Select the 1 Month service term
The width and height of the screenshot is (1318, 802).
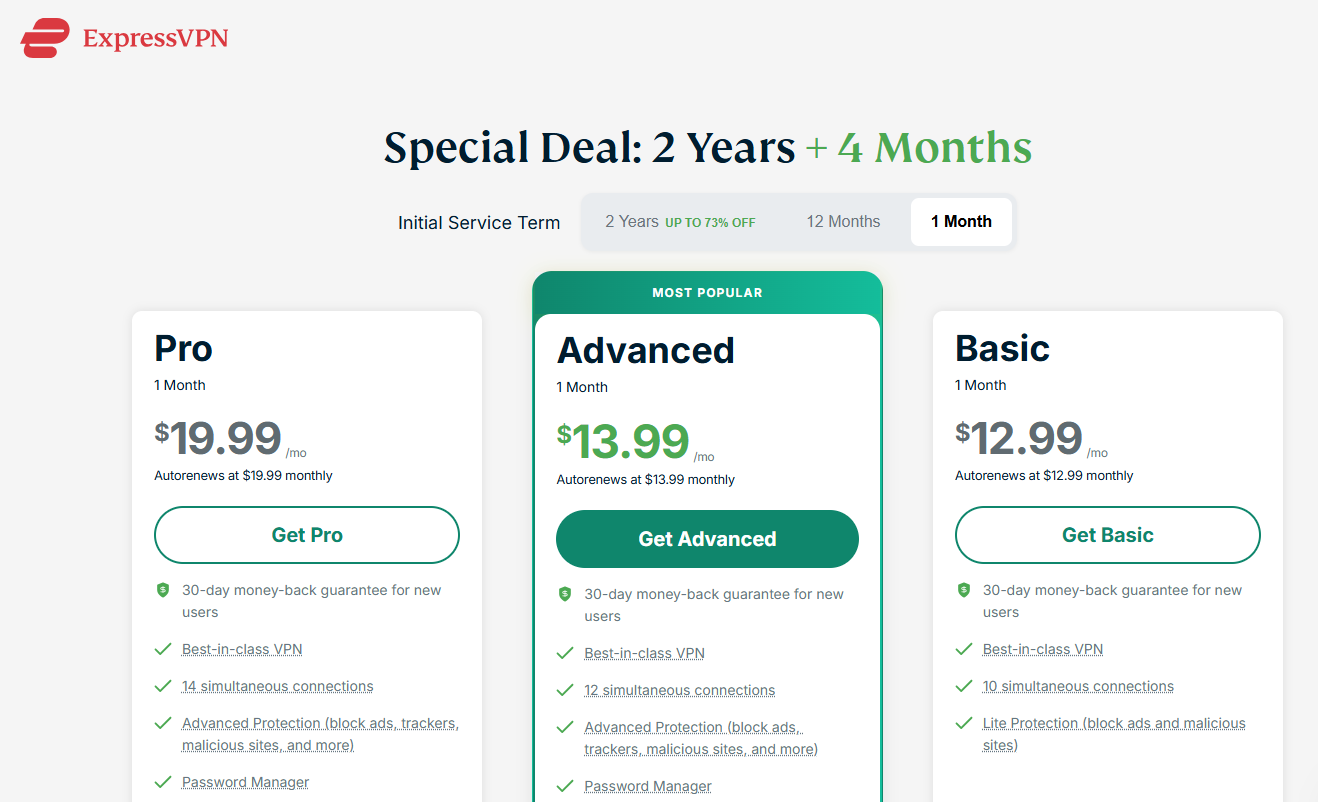pyautogui.click(x=961, y=222)
